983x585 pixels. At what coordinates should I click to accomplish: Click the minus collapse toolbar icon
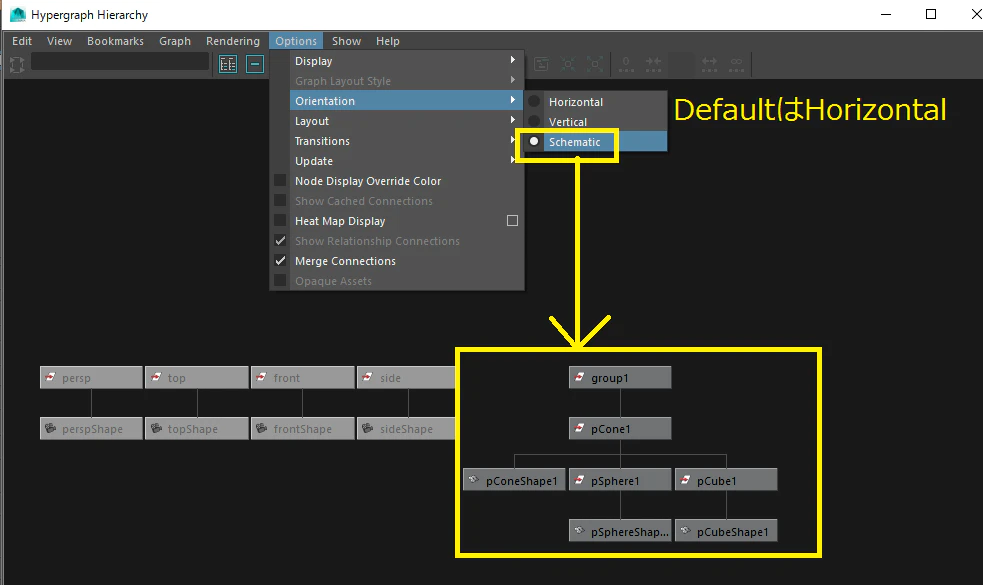[255, 64]
